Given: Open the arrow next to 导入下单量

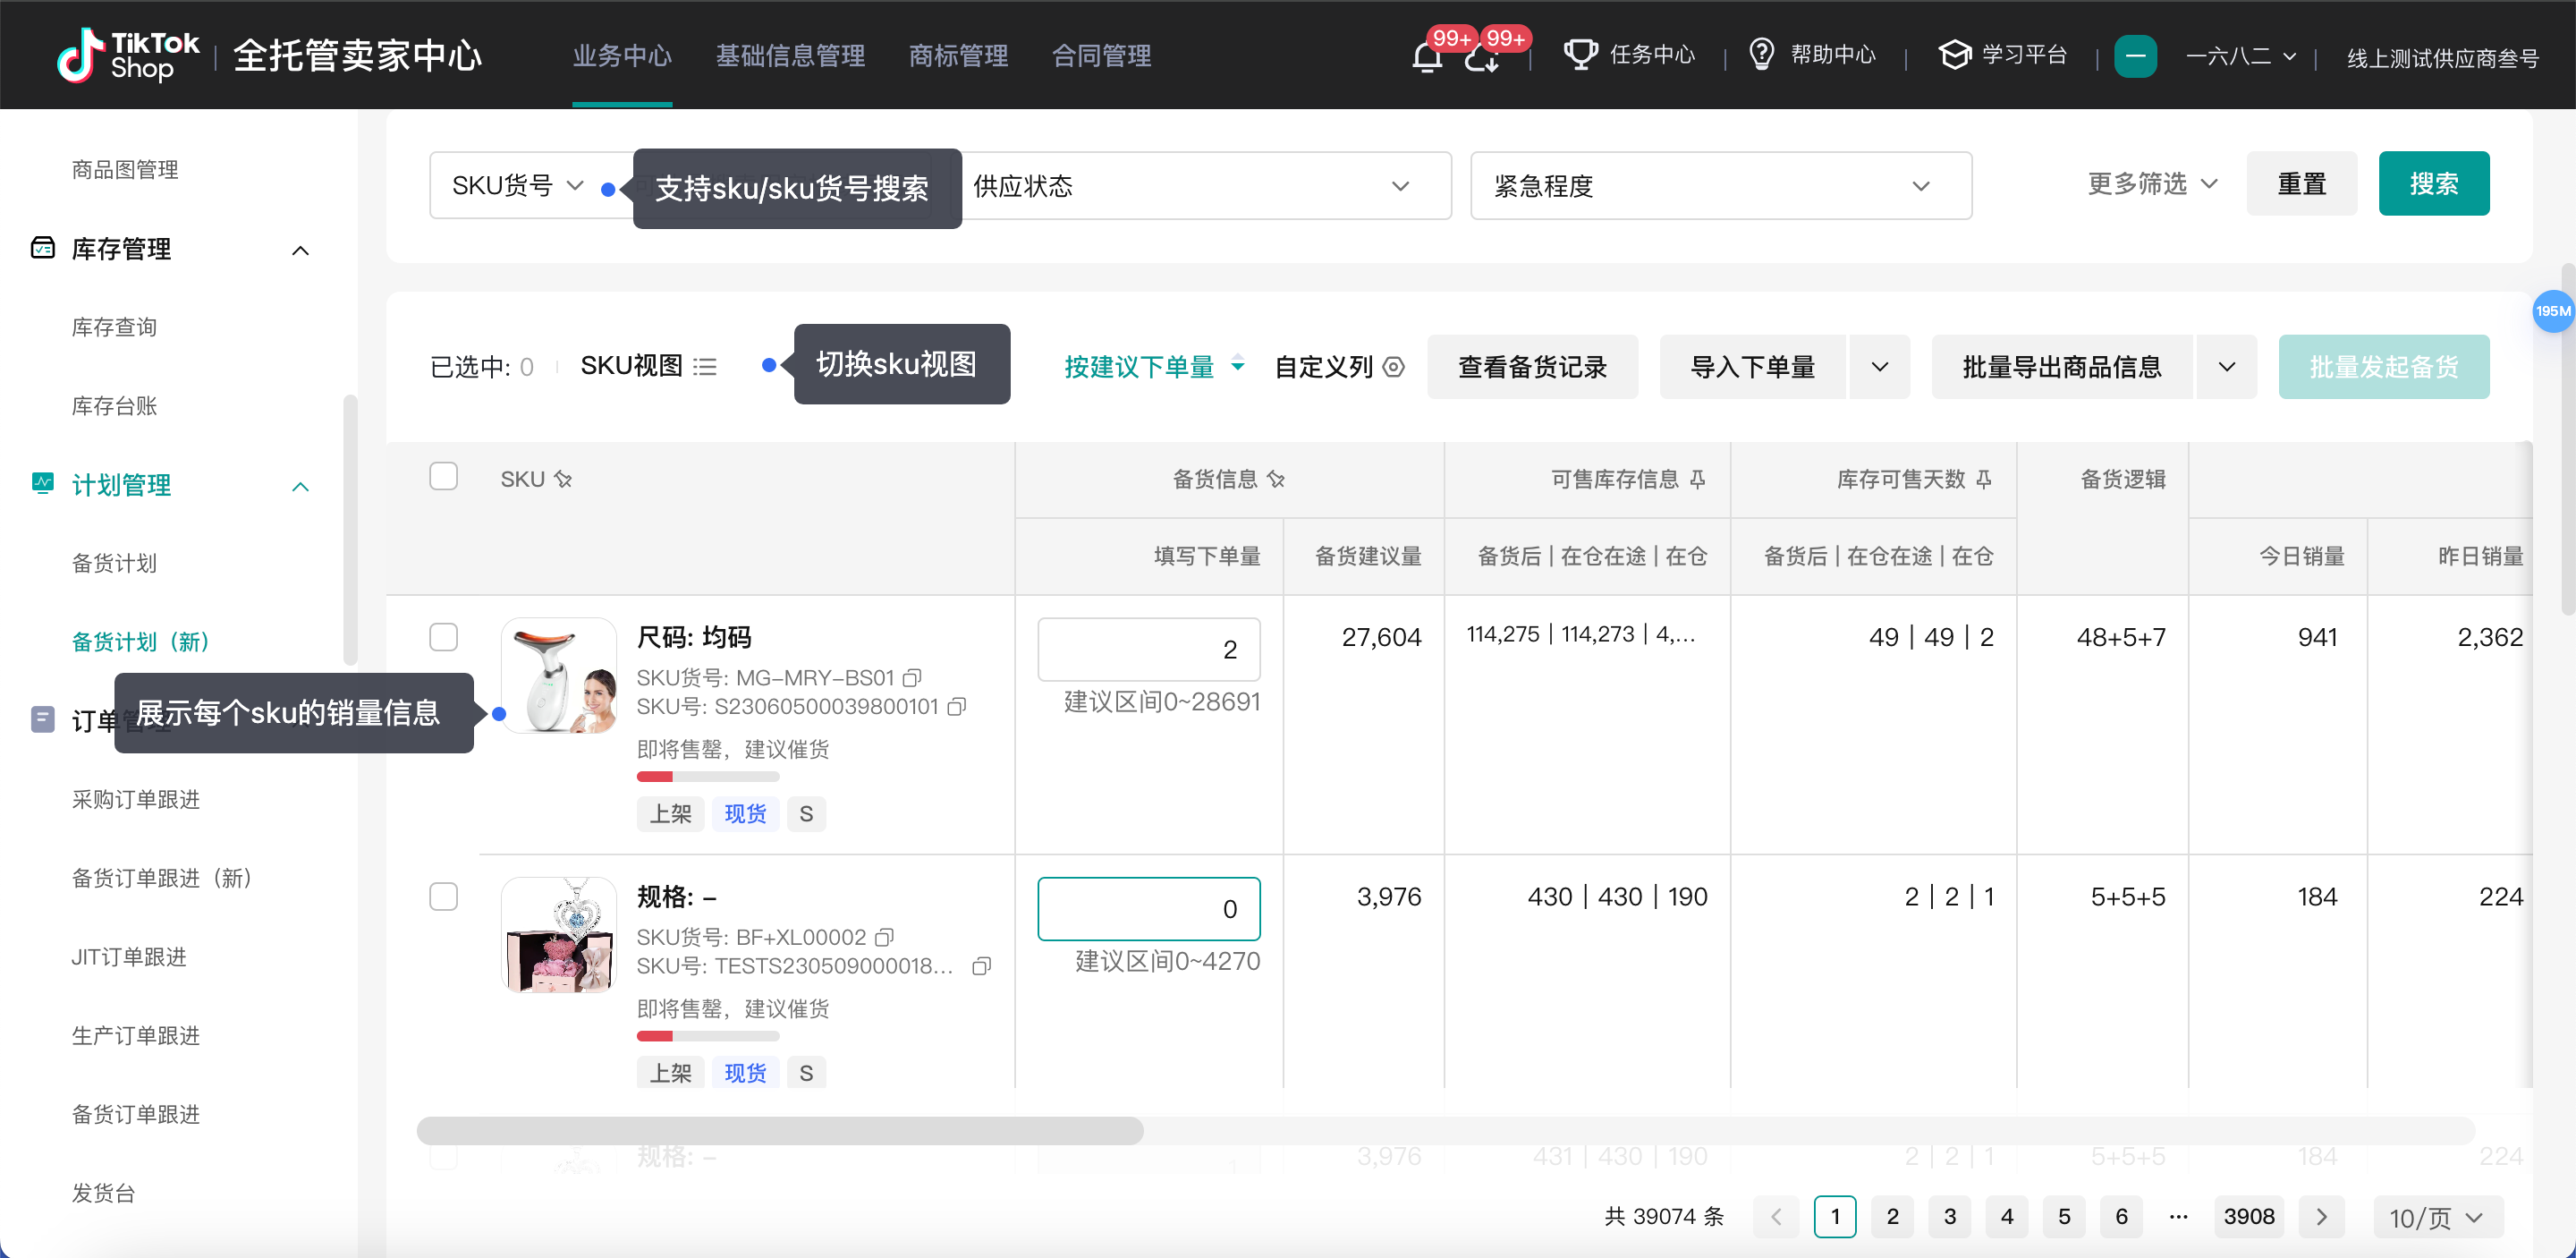Looking at the screenshot, I should click(1879, 367).
